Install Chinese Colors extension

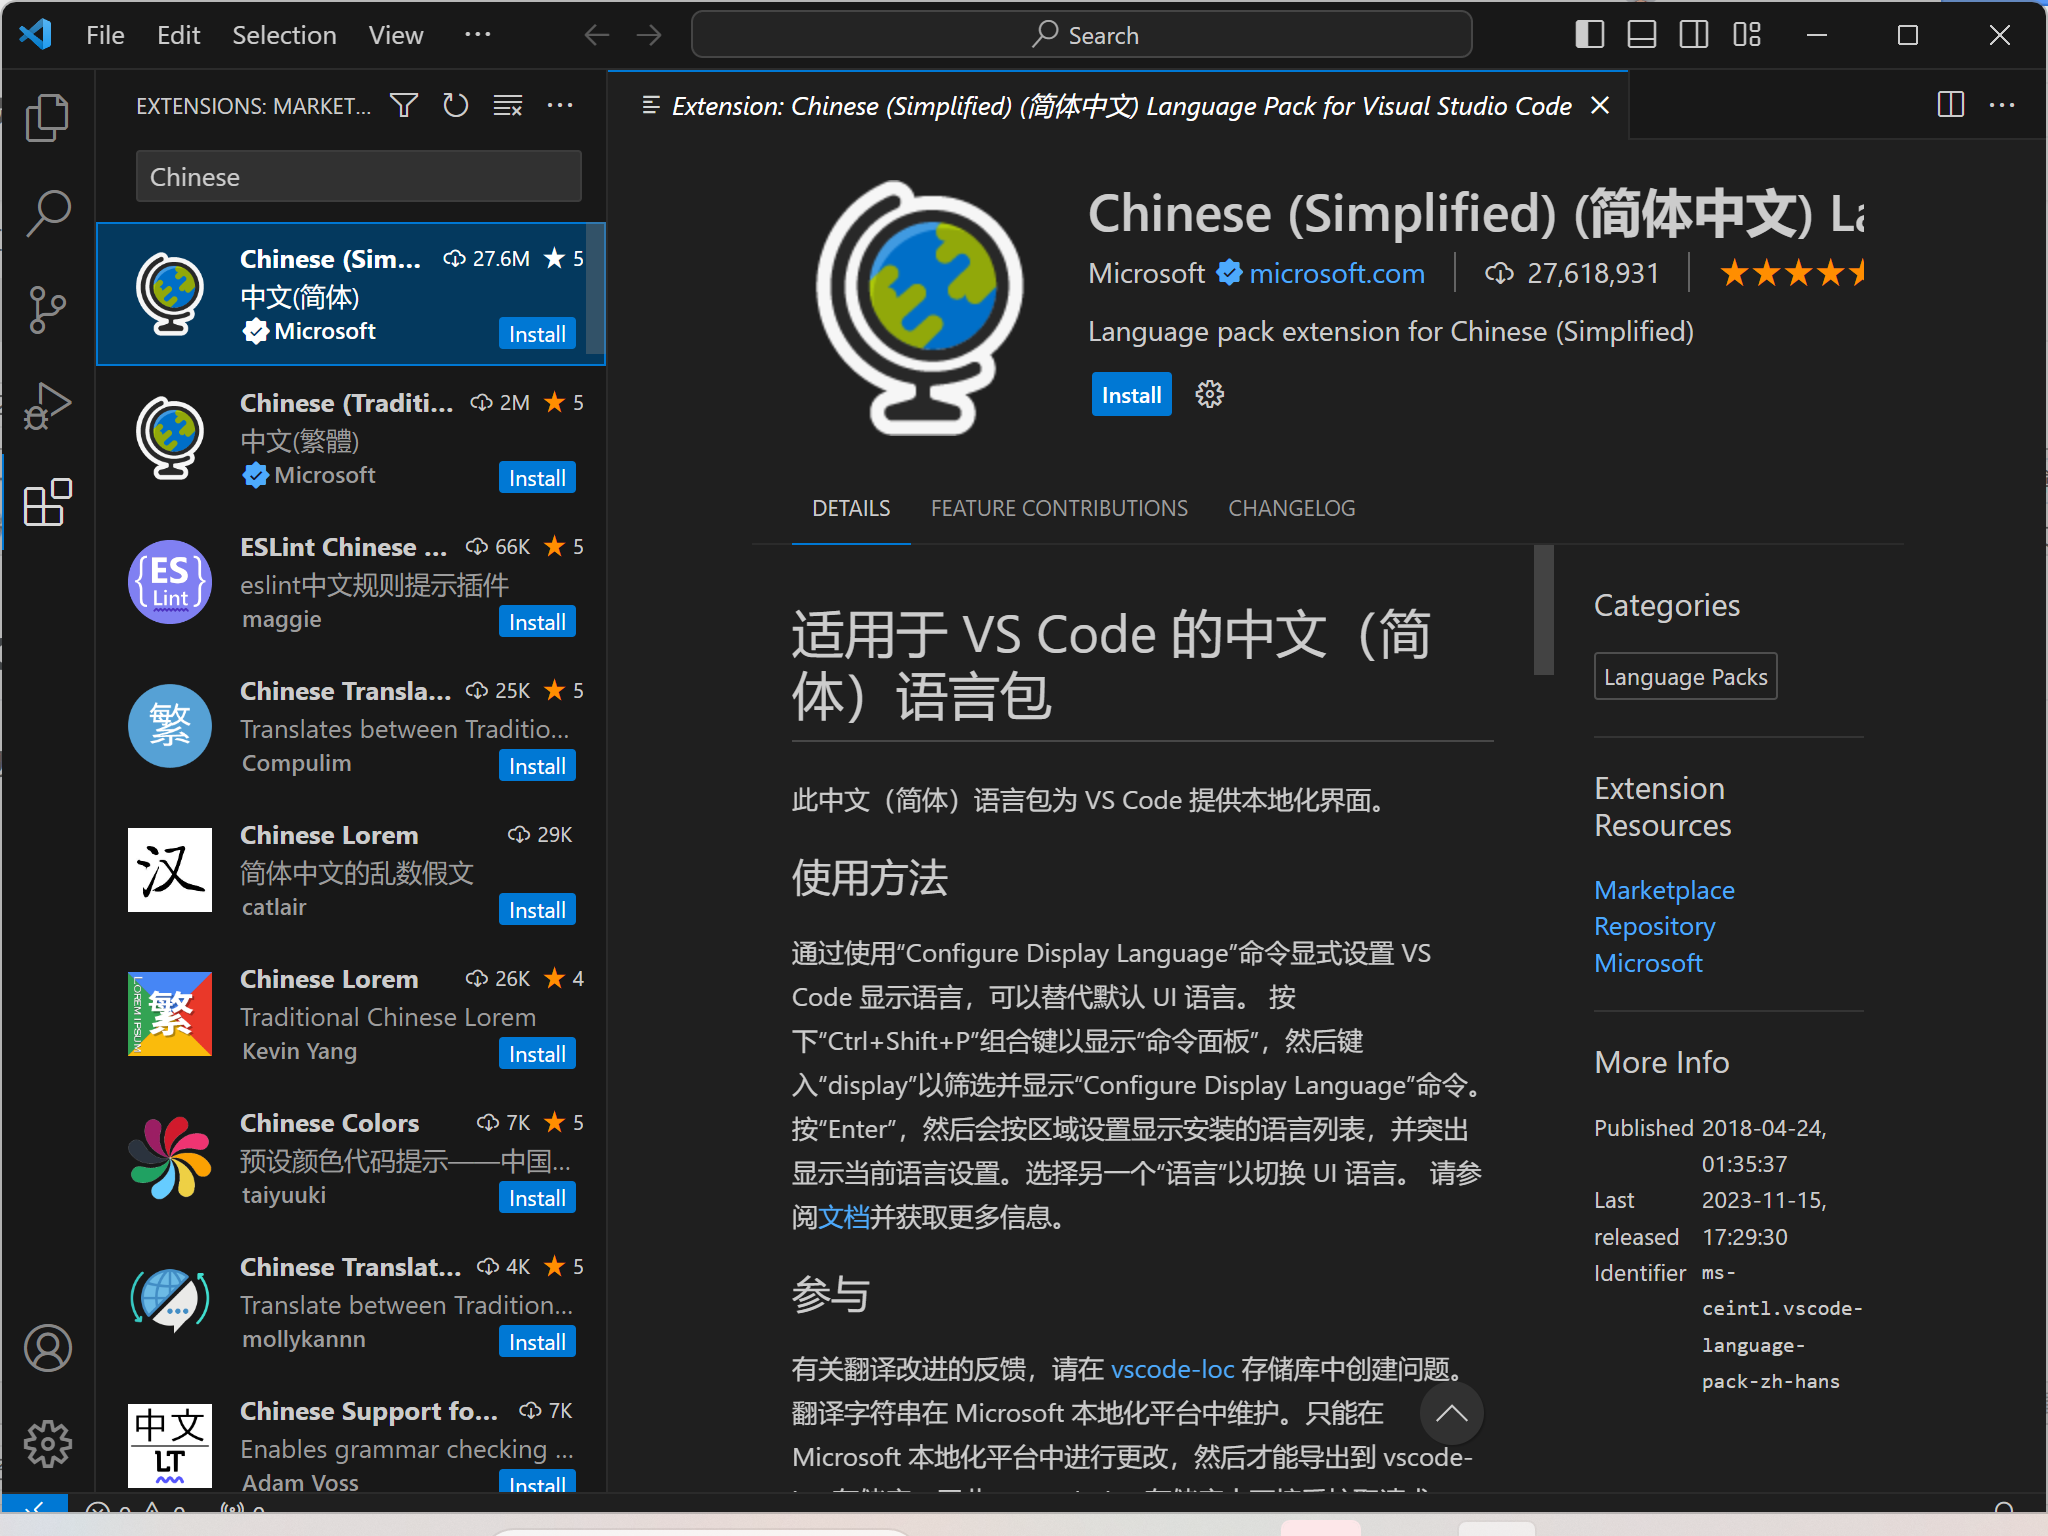[x=537, y=1198]
